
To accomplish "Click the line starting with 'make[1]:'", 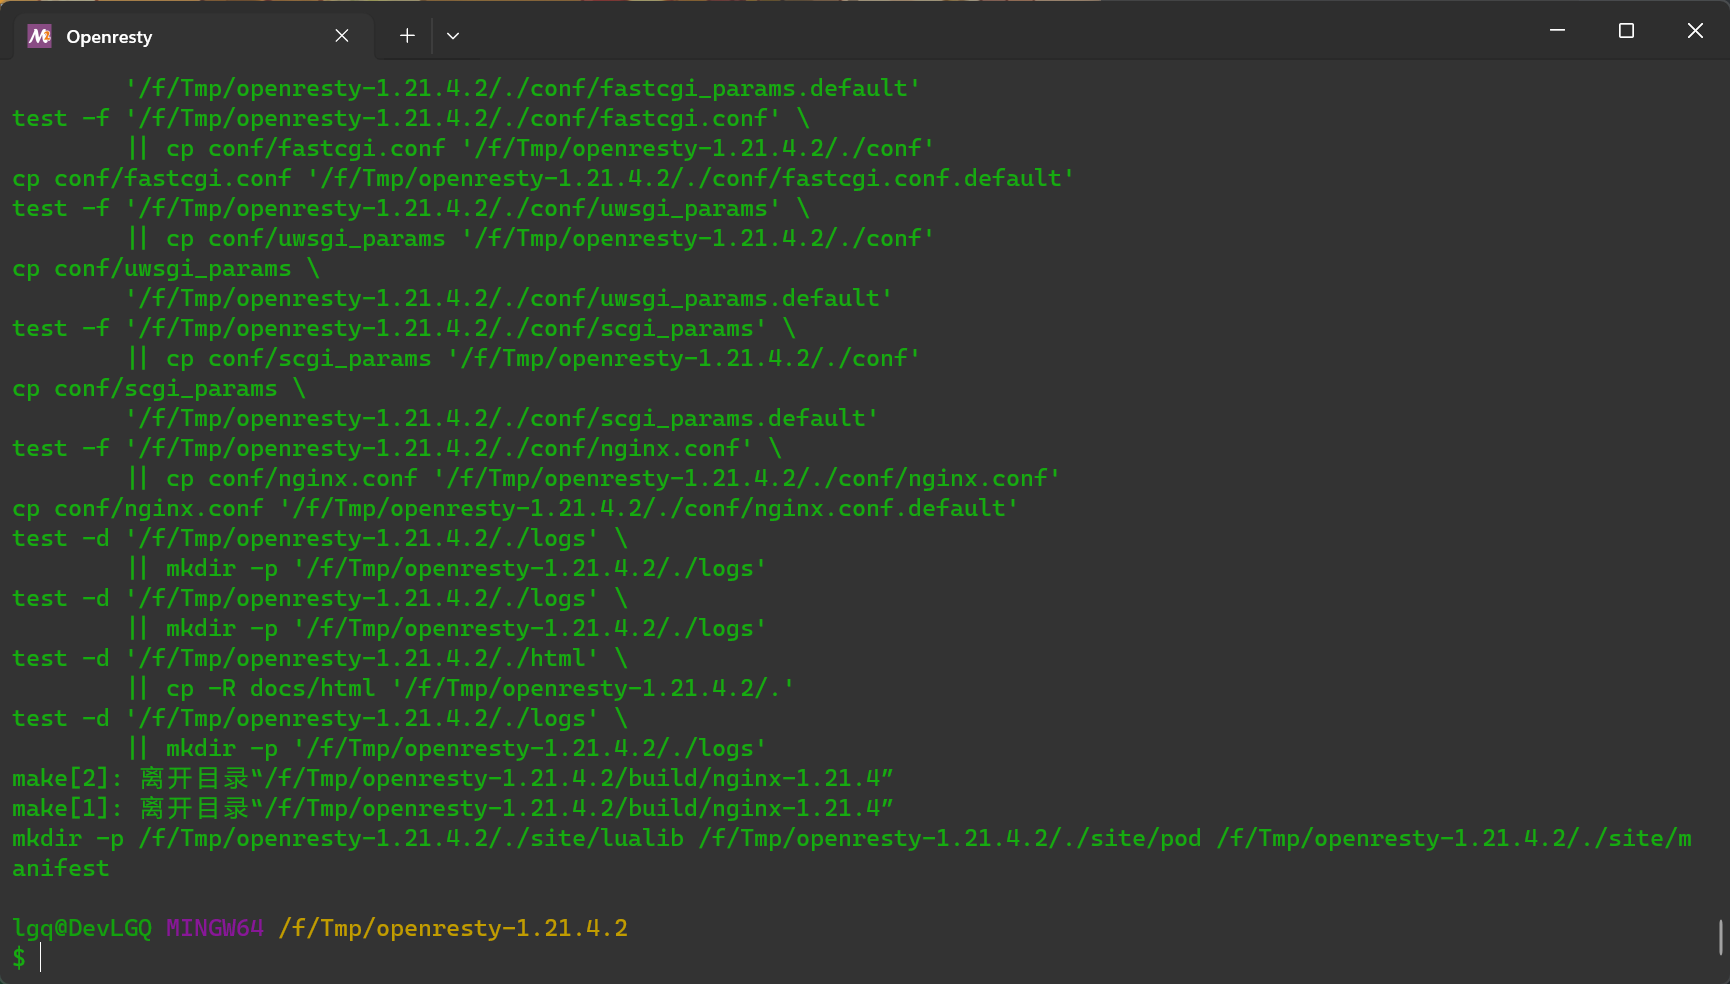I will pyautogui.click(x=453, y=808).
